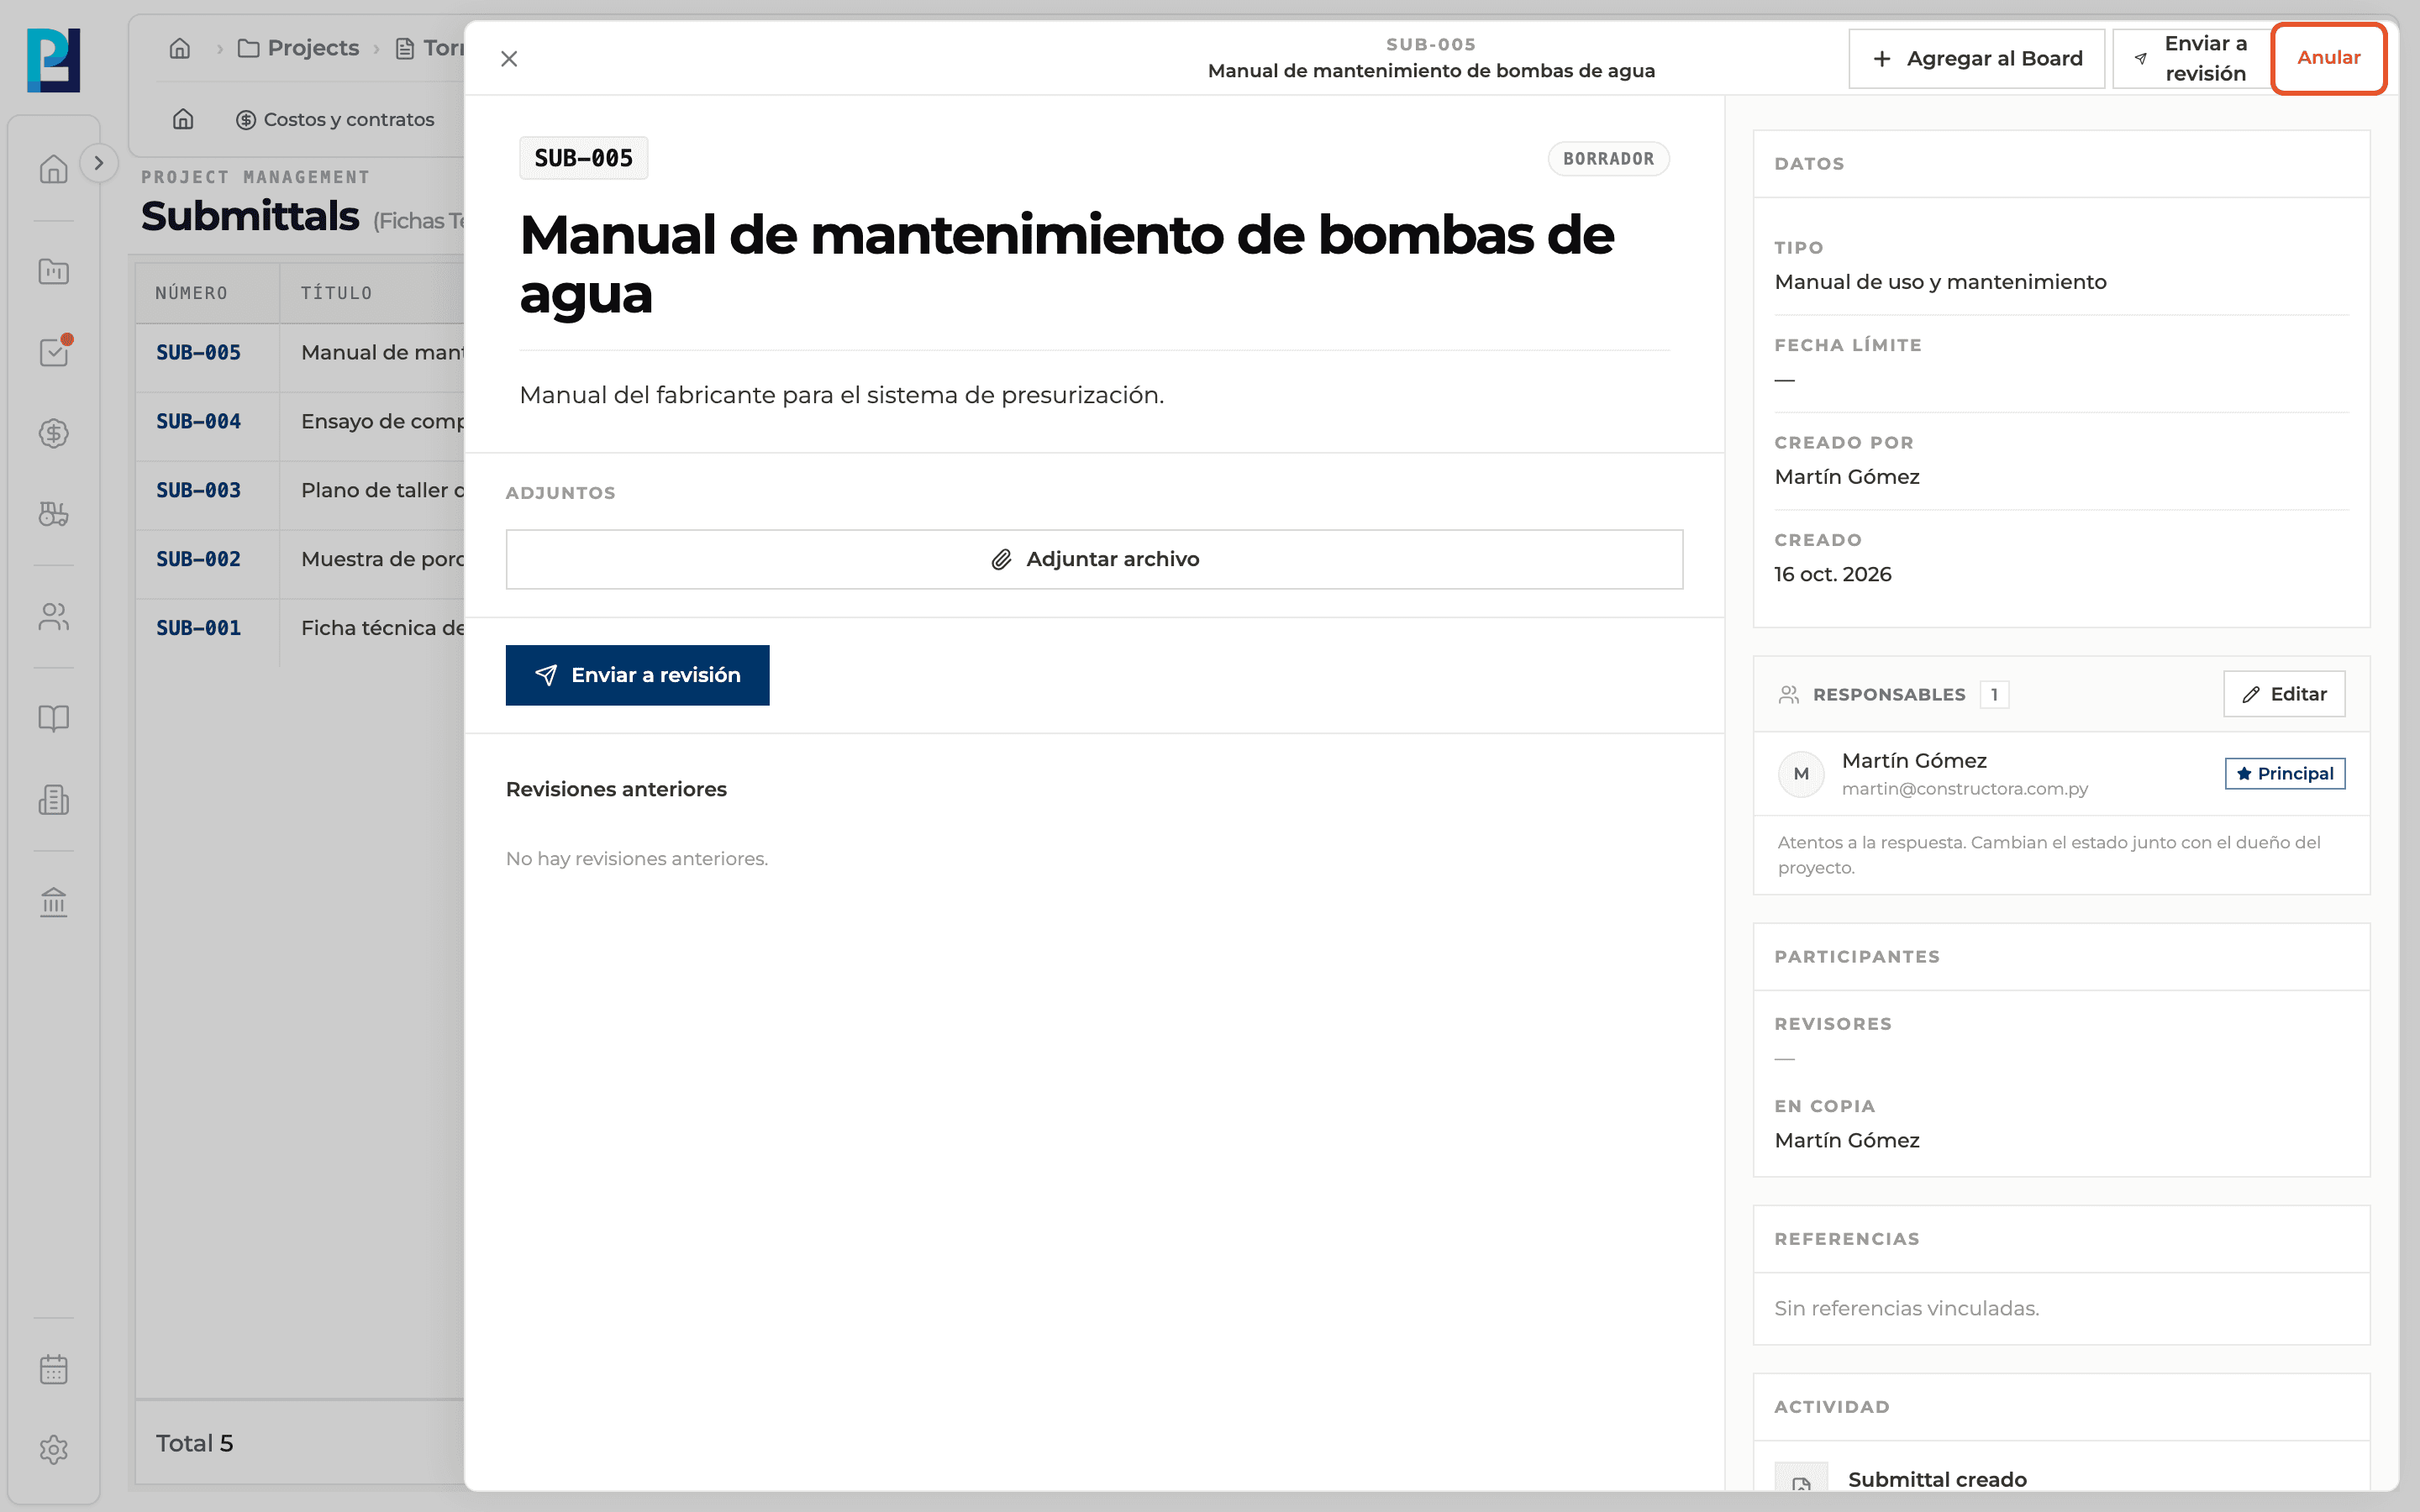Click the blue Enviar a revisión button
Screen dimensions: 2420x1512
(637, 675)
